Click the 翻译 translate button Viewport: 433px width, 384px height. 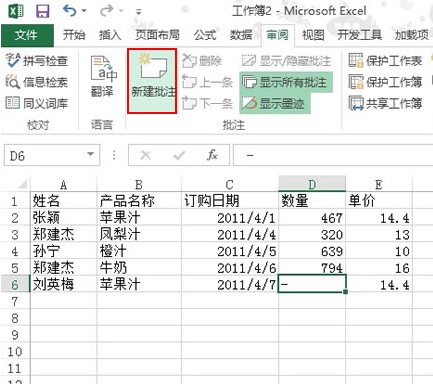pyautogui.click(x=103, y=76)
